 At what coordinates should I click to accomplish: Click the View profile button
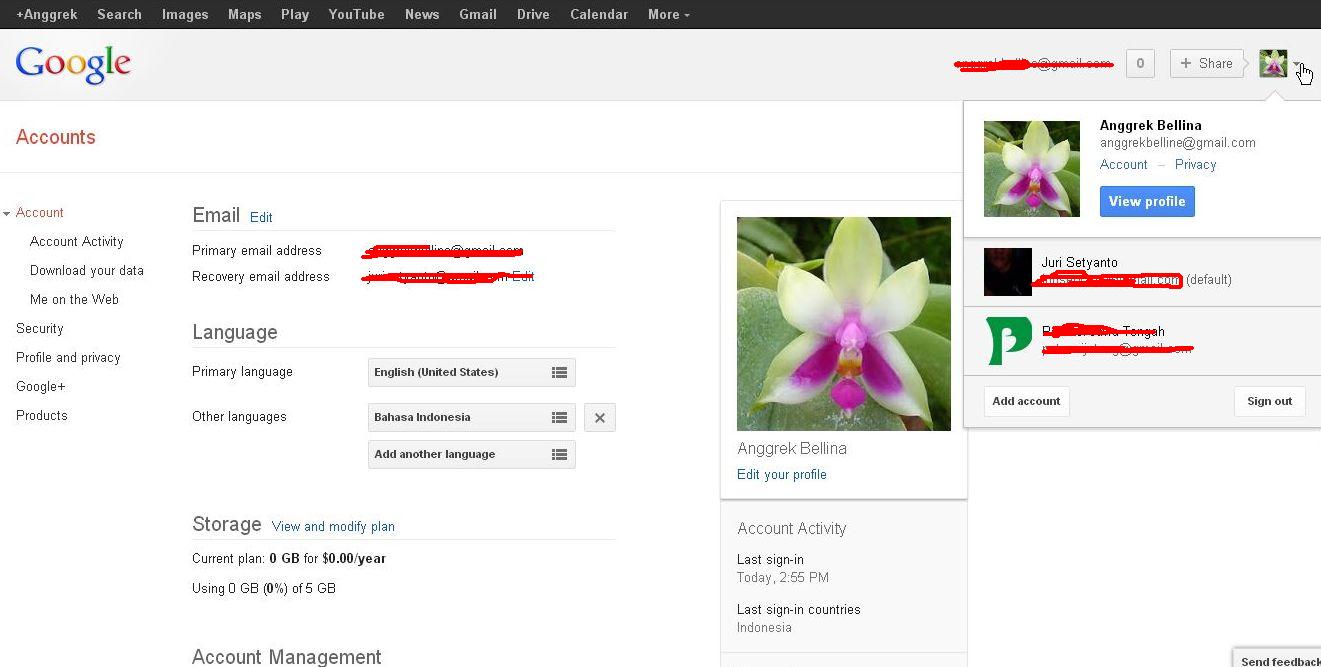(x=1146, y=201)
